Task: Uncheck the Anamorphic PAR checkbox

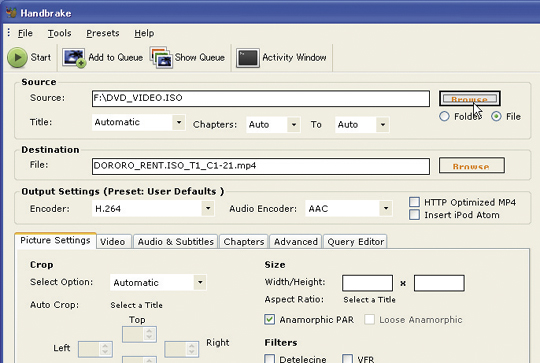Action: 270,319
